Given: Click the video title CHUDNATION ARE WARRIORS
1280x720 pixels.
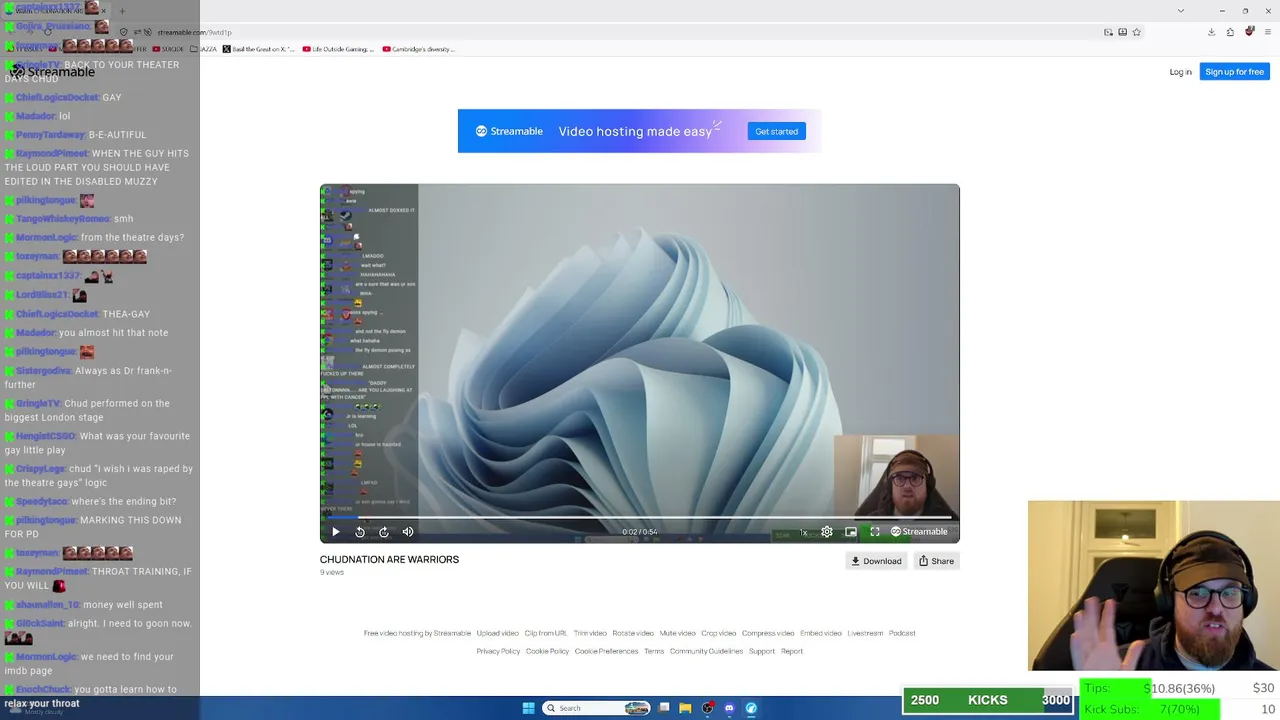Looking at the screenshot, I should [x=389, y=559].
